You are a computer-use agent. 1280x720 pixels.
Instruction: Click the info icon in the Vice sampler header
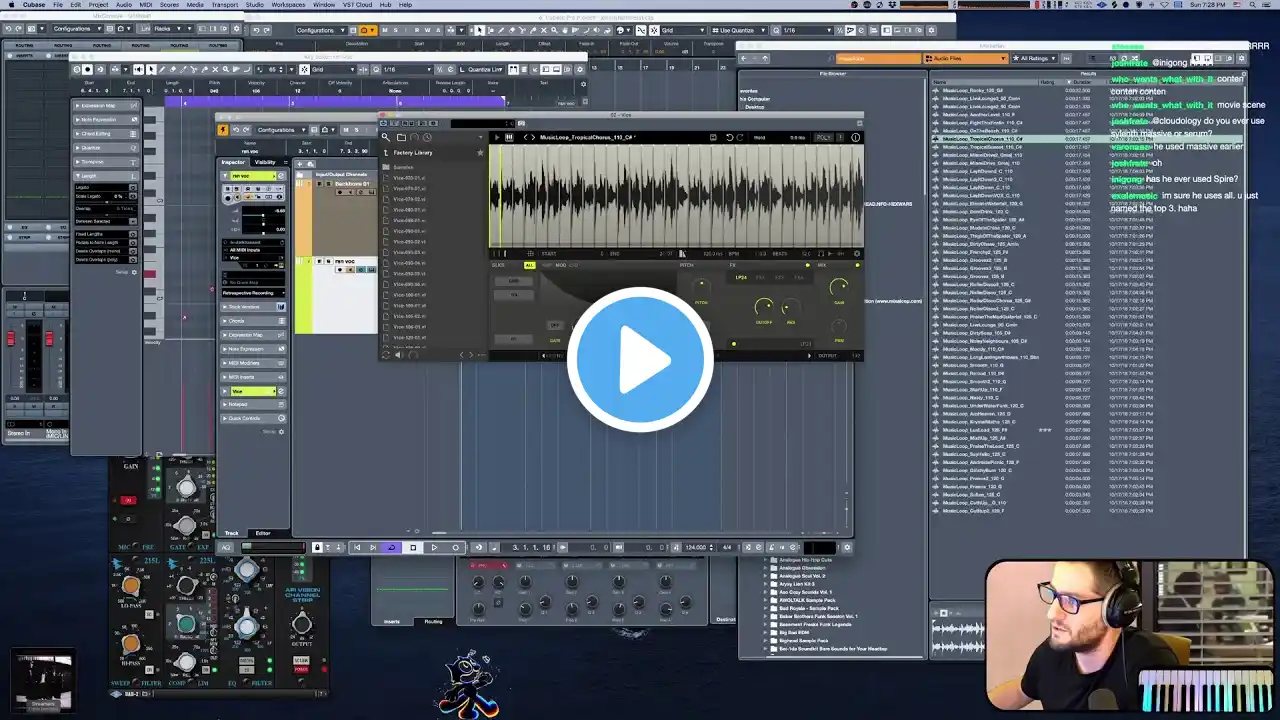click(855, 137)
